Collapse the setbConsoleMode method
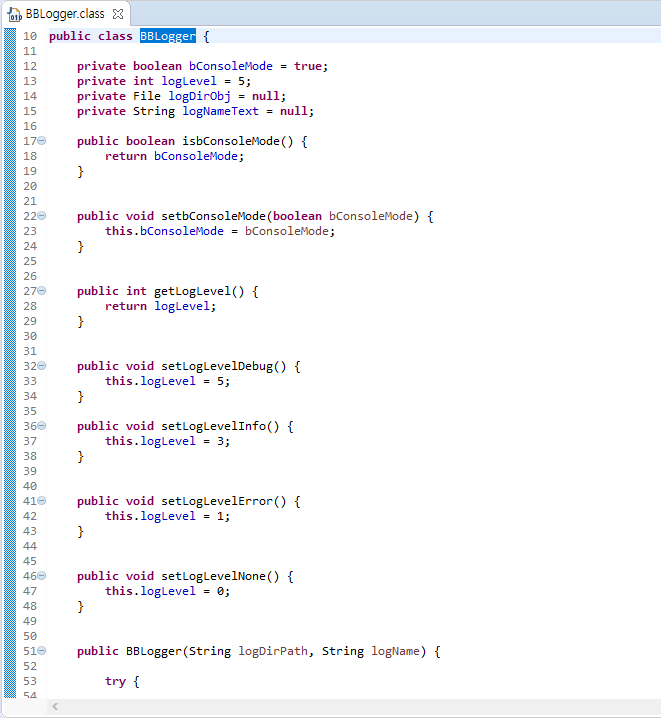Viewport: 661px width, 718px height. click(41, 216)
